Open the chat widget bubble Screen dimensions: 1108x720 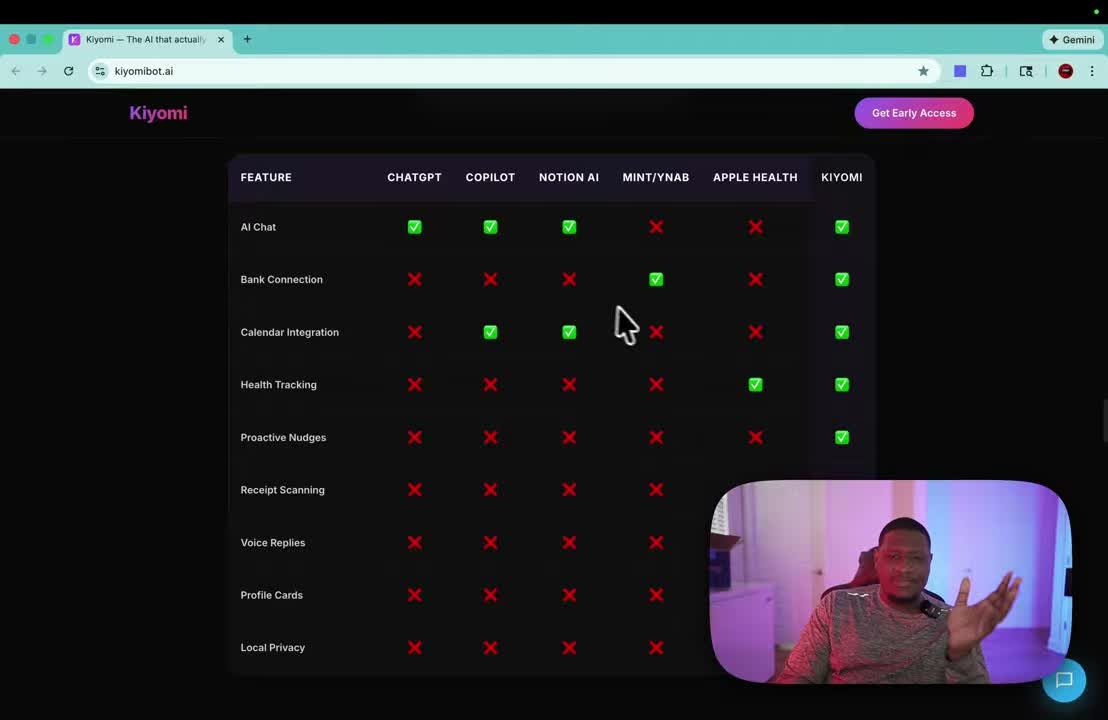click(x=1064, y=680)
